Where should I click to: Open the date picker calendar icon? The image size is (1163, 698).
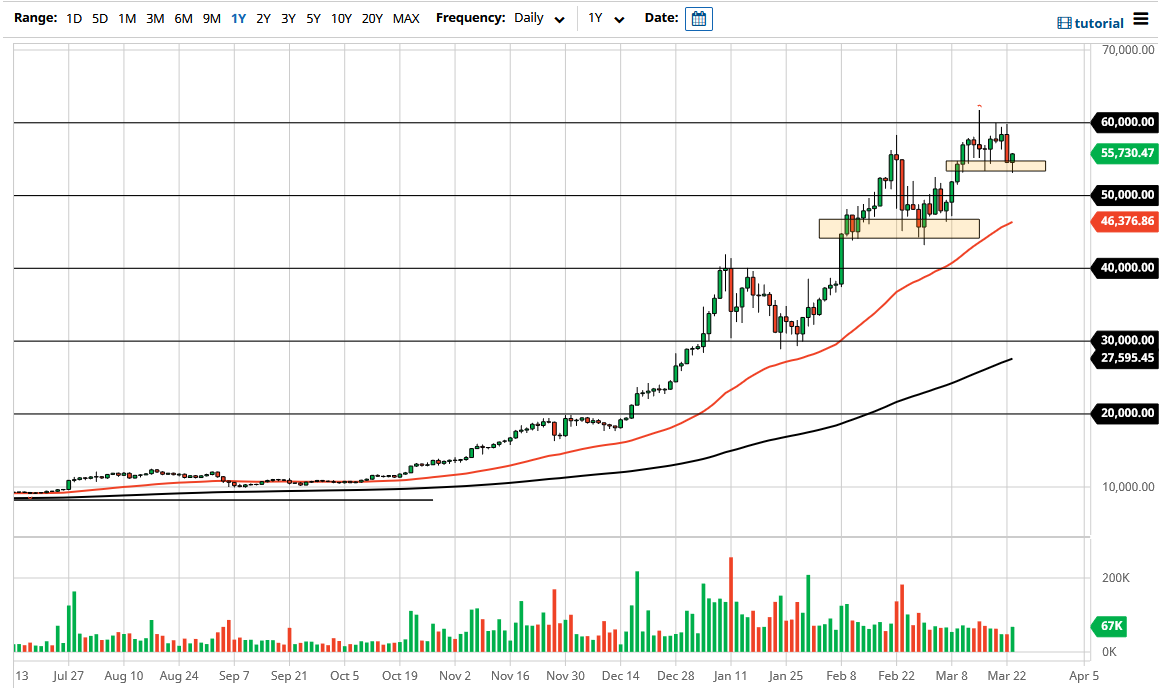(x=698, y=18)
